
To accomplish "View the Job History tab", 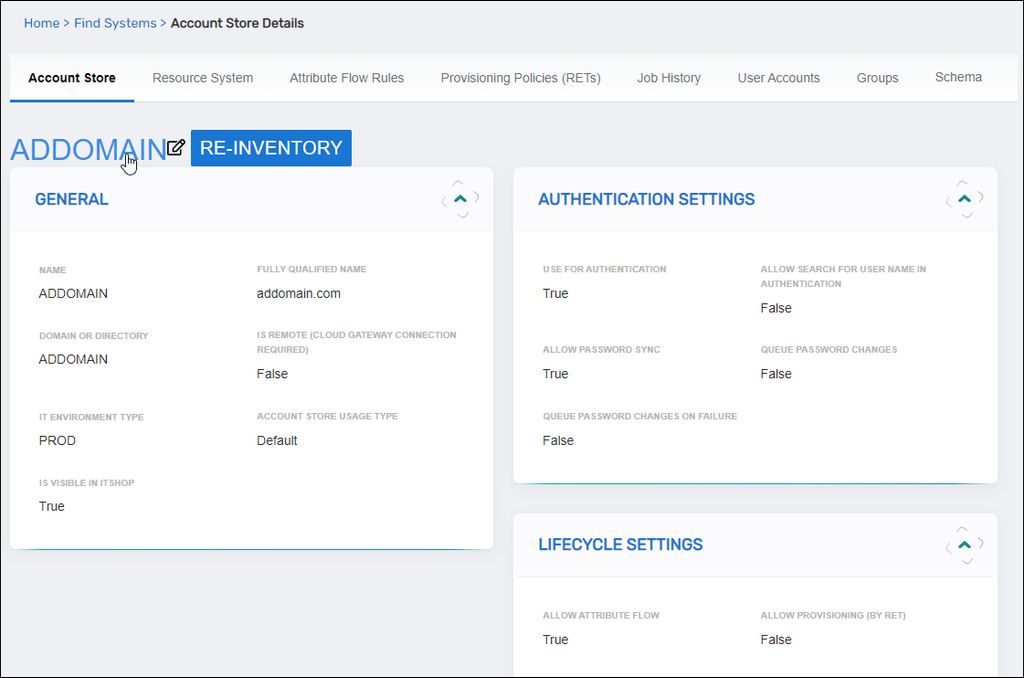I will pos(668,78).
